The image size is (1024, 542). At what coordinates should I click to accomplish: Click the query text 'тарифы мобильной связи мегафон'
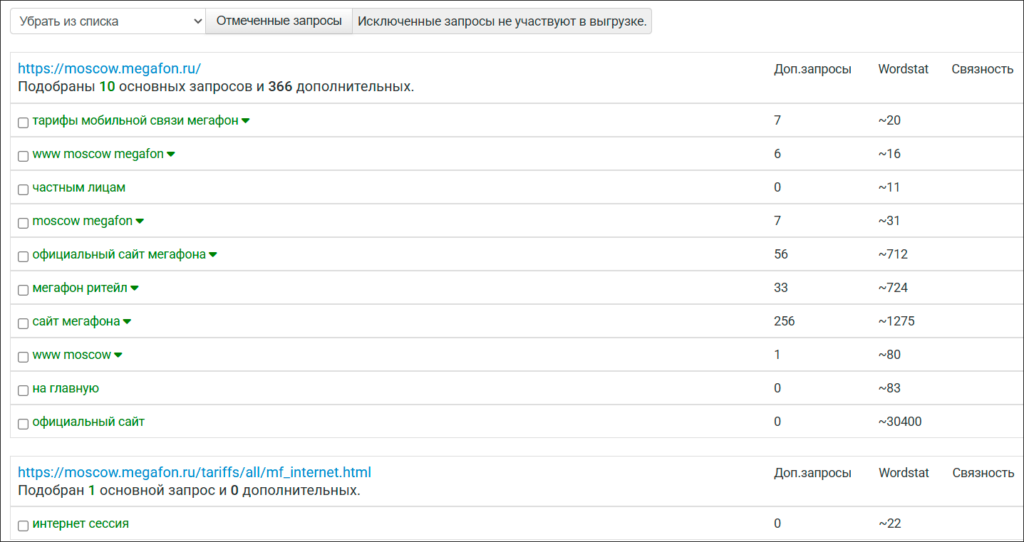pyautogui.click(x=135, y=121)
